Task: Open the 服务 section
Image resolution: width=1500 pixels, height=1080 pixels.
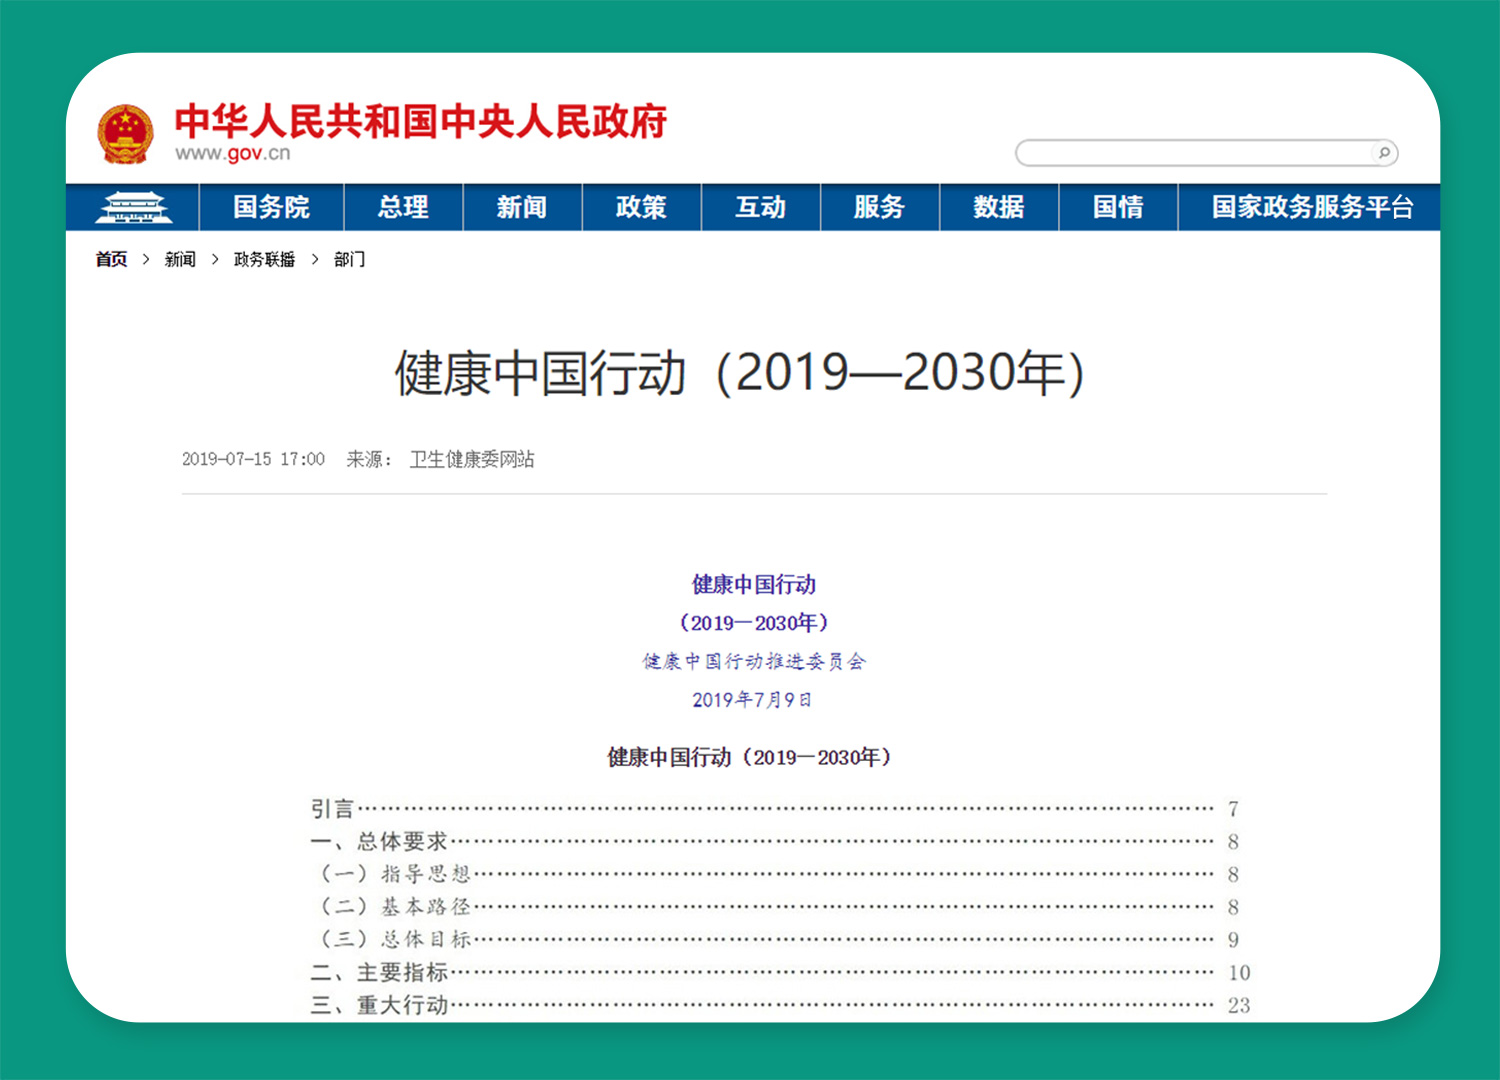Action: [x=879, y=207]
